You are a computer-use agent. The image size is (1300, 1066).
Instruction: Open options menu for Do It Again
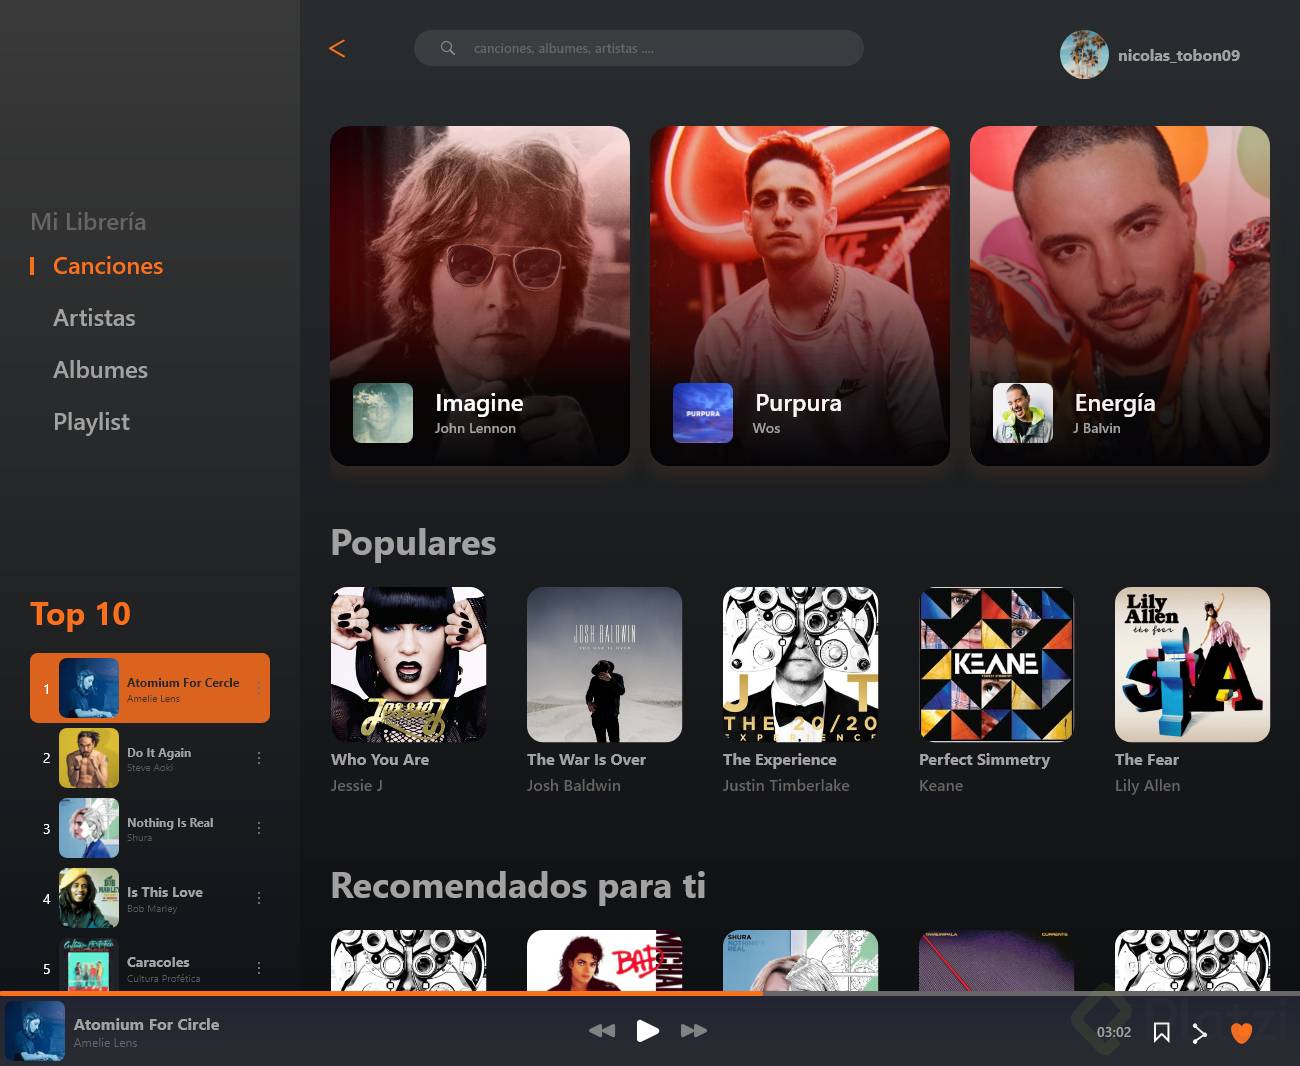tap(258, 758)
